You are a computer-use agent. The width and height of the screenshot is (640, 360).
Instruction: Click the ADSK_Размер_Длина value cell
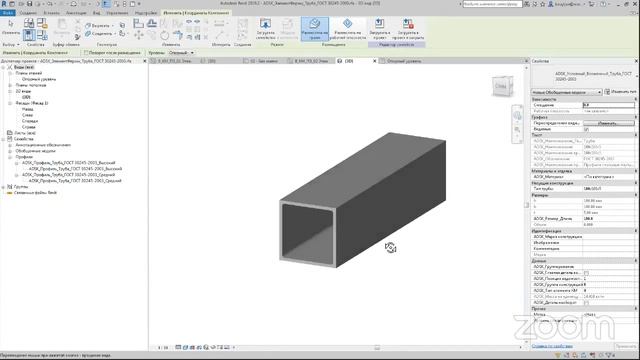pyautogui.click(x=609, y=219)
